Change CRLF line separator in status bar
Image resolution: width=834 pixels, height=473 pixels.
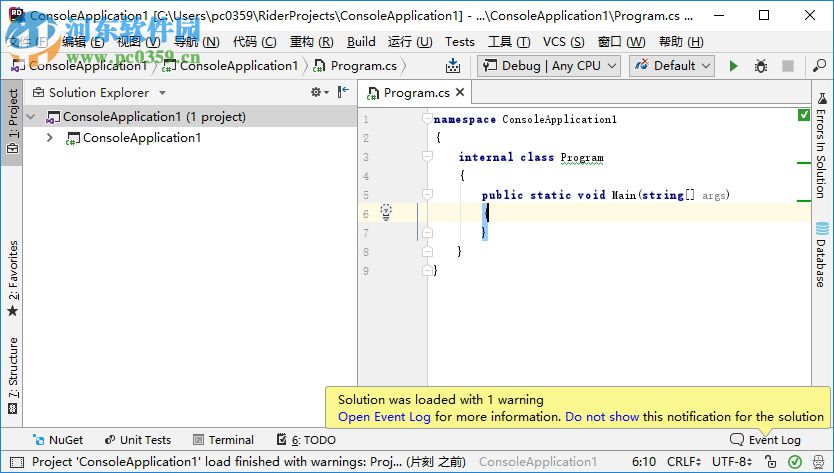pyautogui.click(x=683, y=462)
